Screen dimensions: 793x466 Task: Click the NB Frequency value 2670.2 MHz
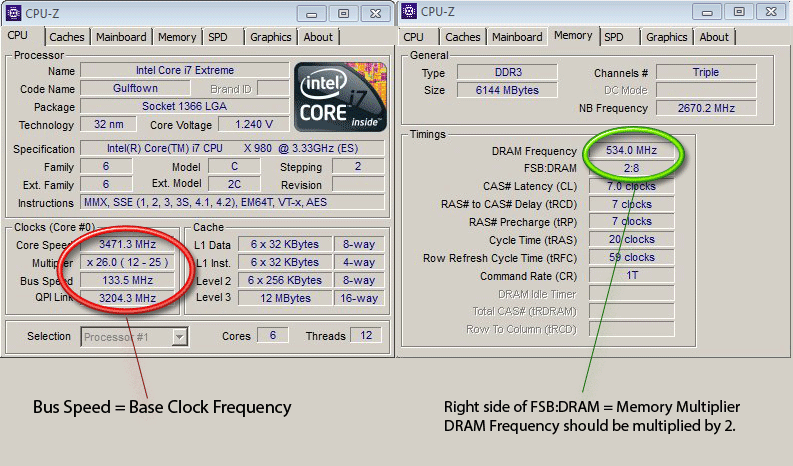[x=706, y=108]
